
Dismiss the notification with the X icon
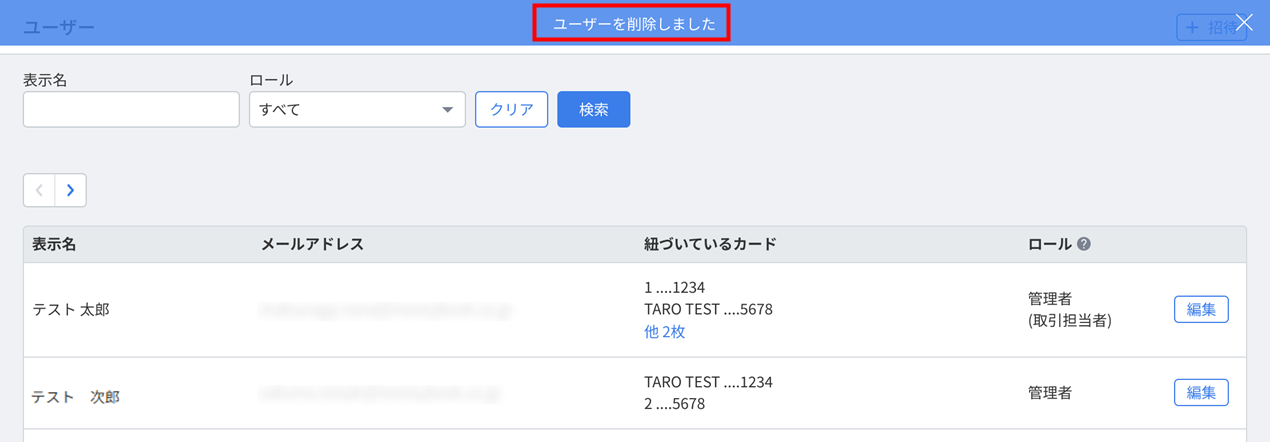[x=1244, y=22]
